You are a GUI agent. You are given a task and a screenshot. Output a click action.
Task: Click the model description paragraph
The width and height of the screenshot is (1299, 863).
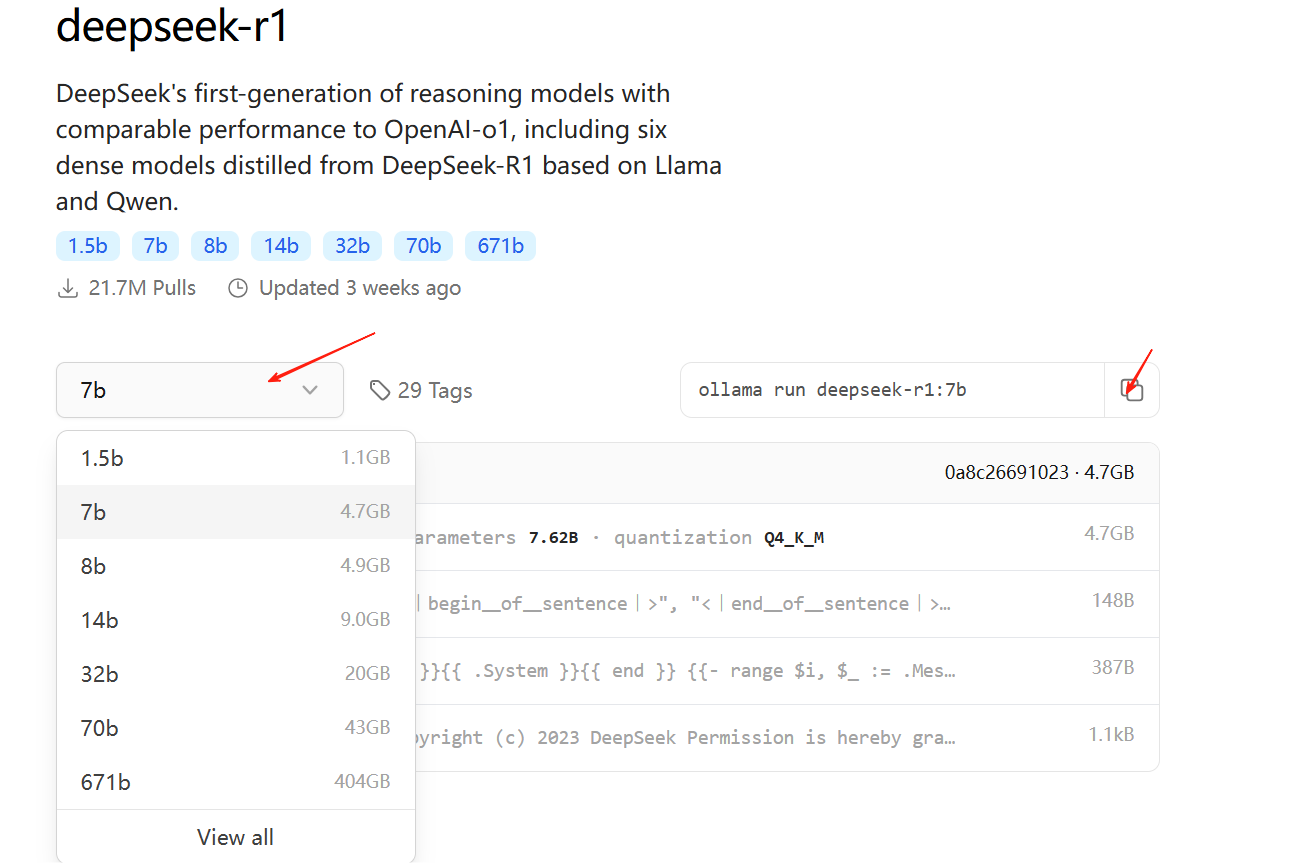coord(389,147)
